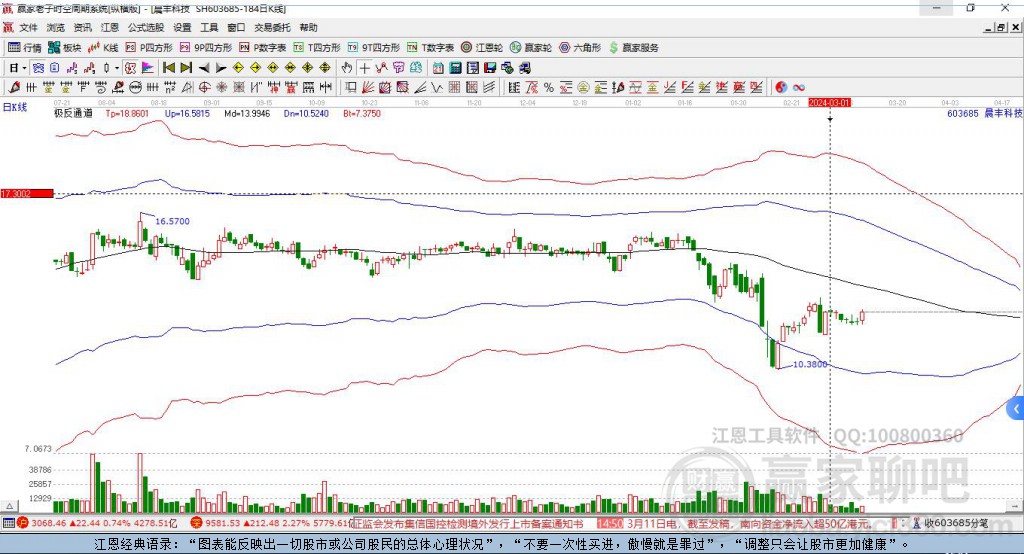Click the 603685 晨丰科技 stock label
Viewport: 1024px width, 554px height.
984,113
